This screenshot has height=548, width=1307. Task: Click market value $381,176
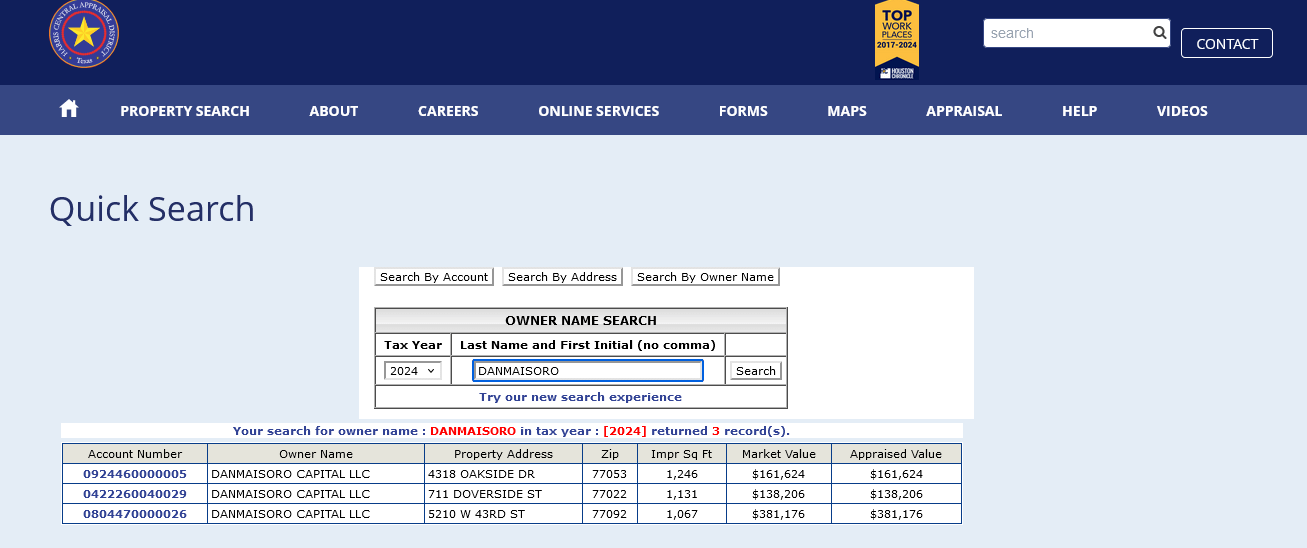tap(779, 514)
